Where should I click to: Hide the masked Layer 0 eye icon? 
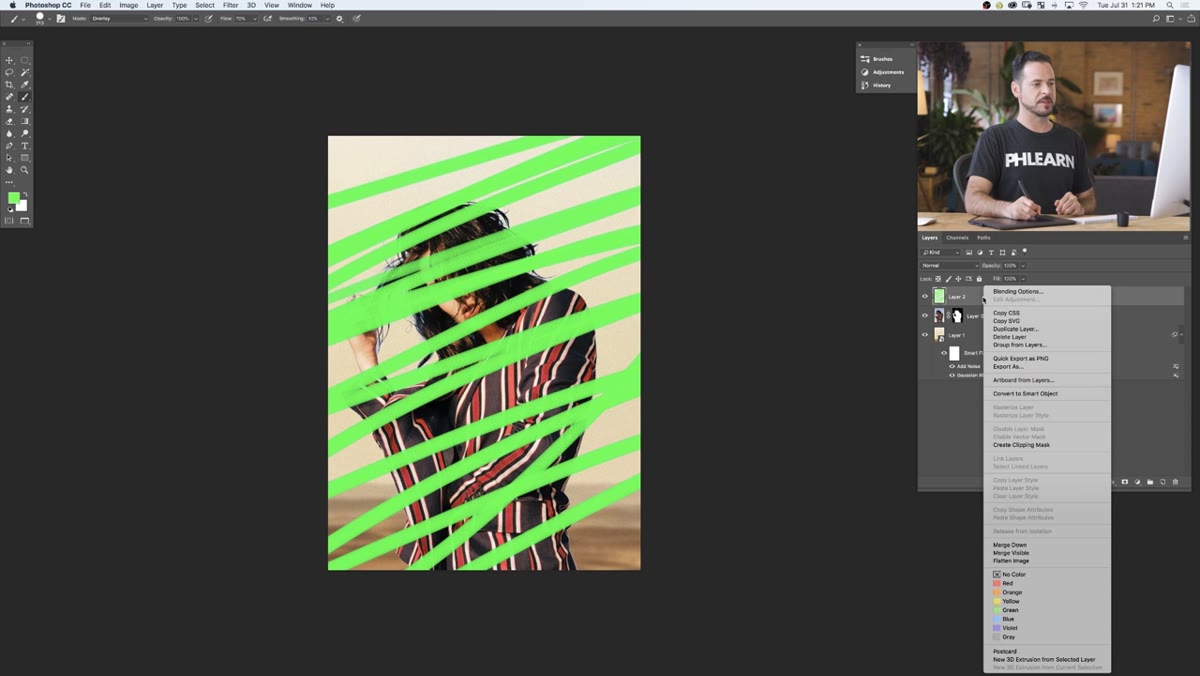pos(924,316)
